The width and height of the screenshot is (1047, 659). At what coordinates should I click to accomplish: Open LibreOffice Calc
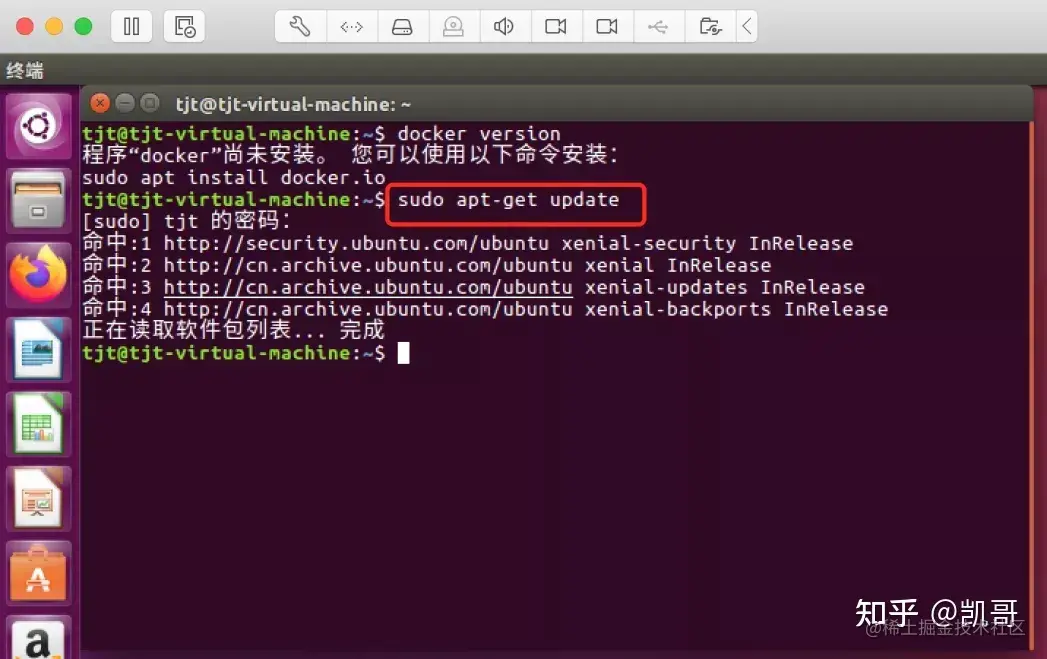coord(39,424)
